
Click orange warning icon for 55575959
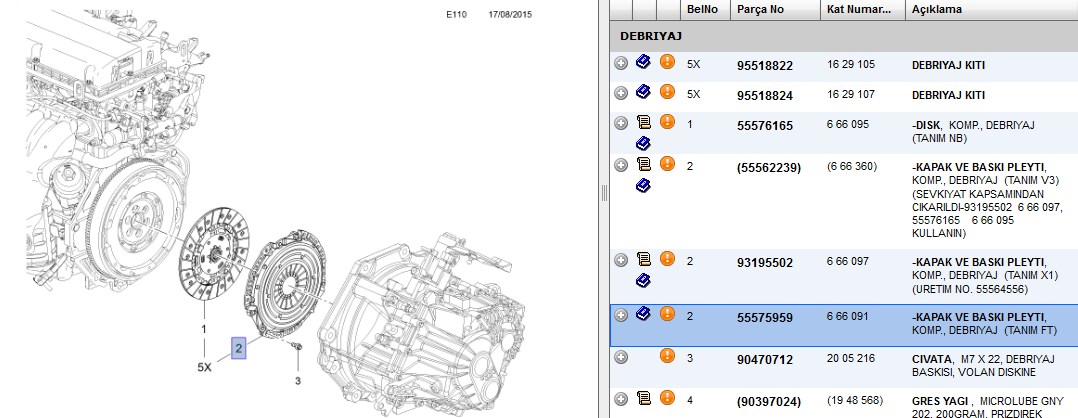pos(667,314)
